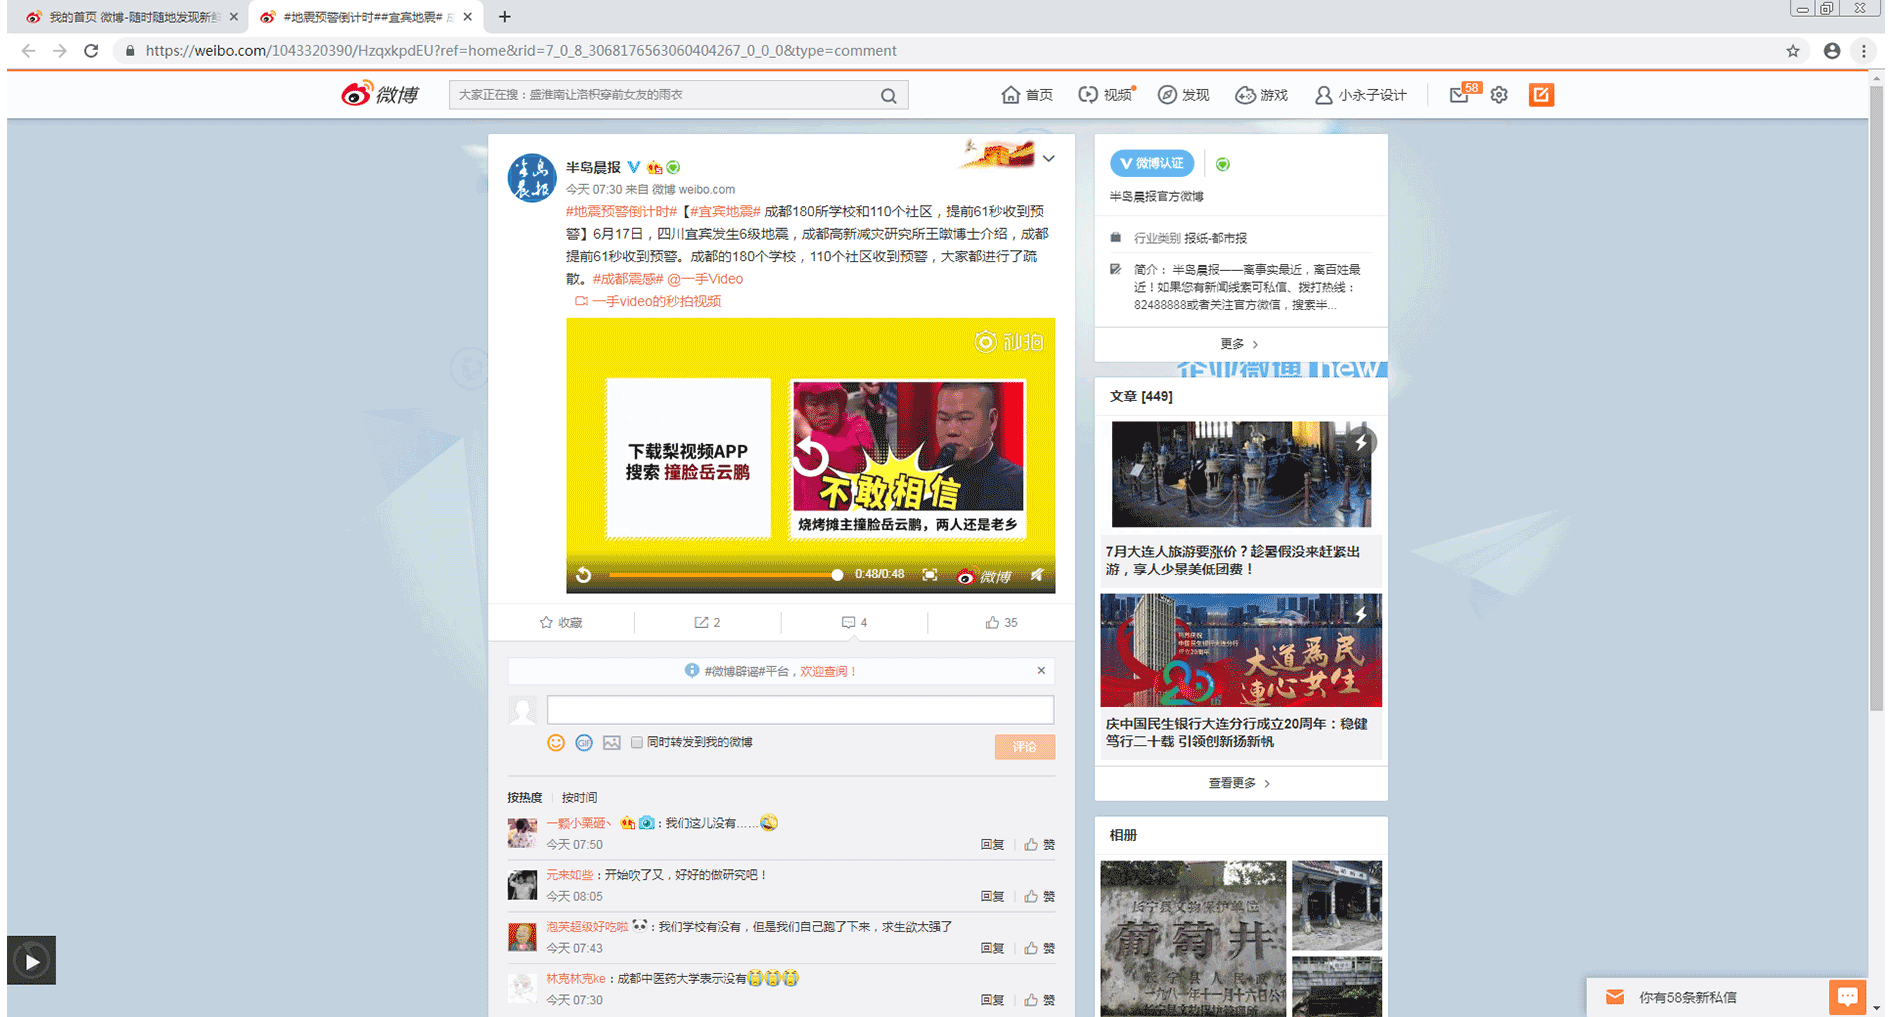The height and width of the screenshot is (1017, 1892).
Task: Open the #成都震感# hashtag link
Action: (x=627, y=279)
